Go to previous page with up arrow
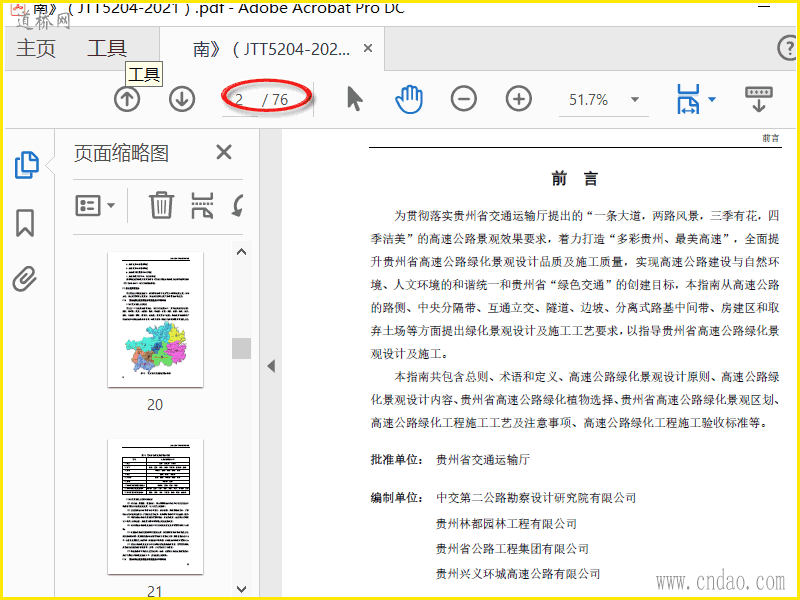Screen dimensions: 800x600 (x=127, y=98)
